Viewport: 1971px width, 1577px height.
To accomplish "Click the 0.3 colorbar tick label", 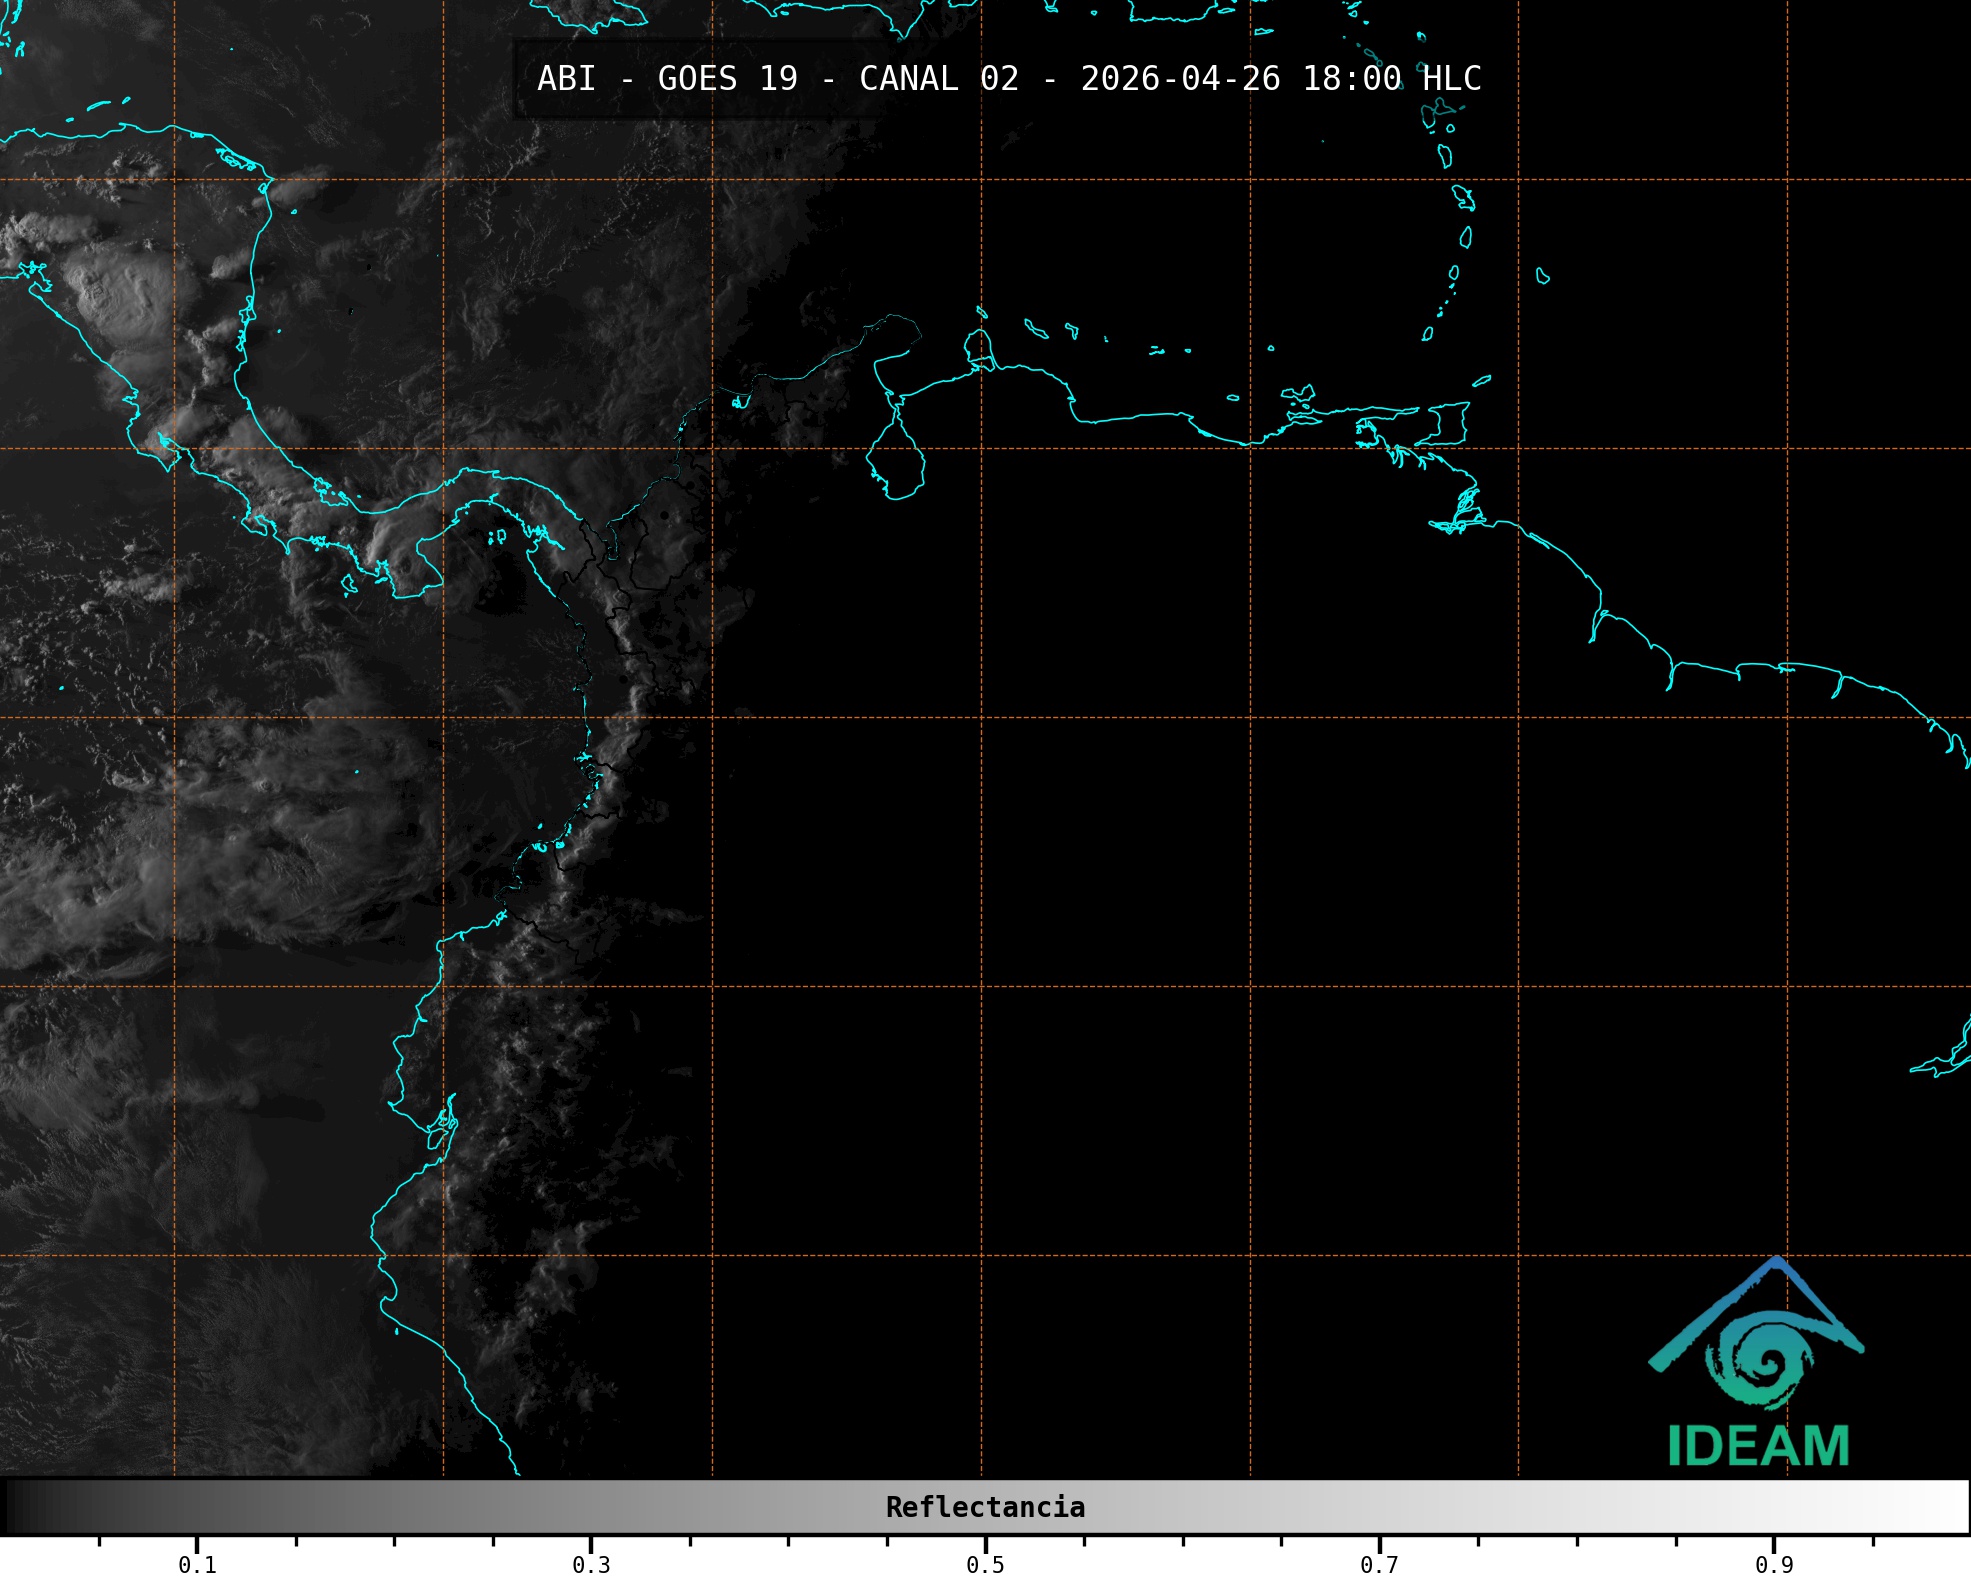I will 591,1564.
